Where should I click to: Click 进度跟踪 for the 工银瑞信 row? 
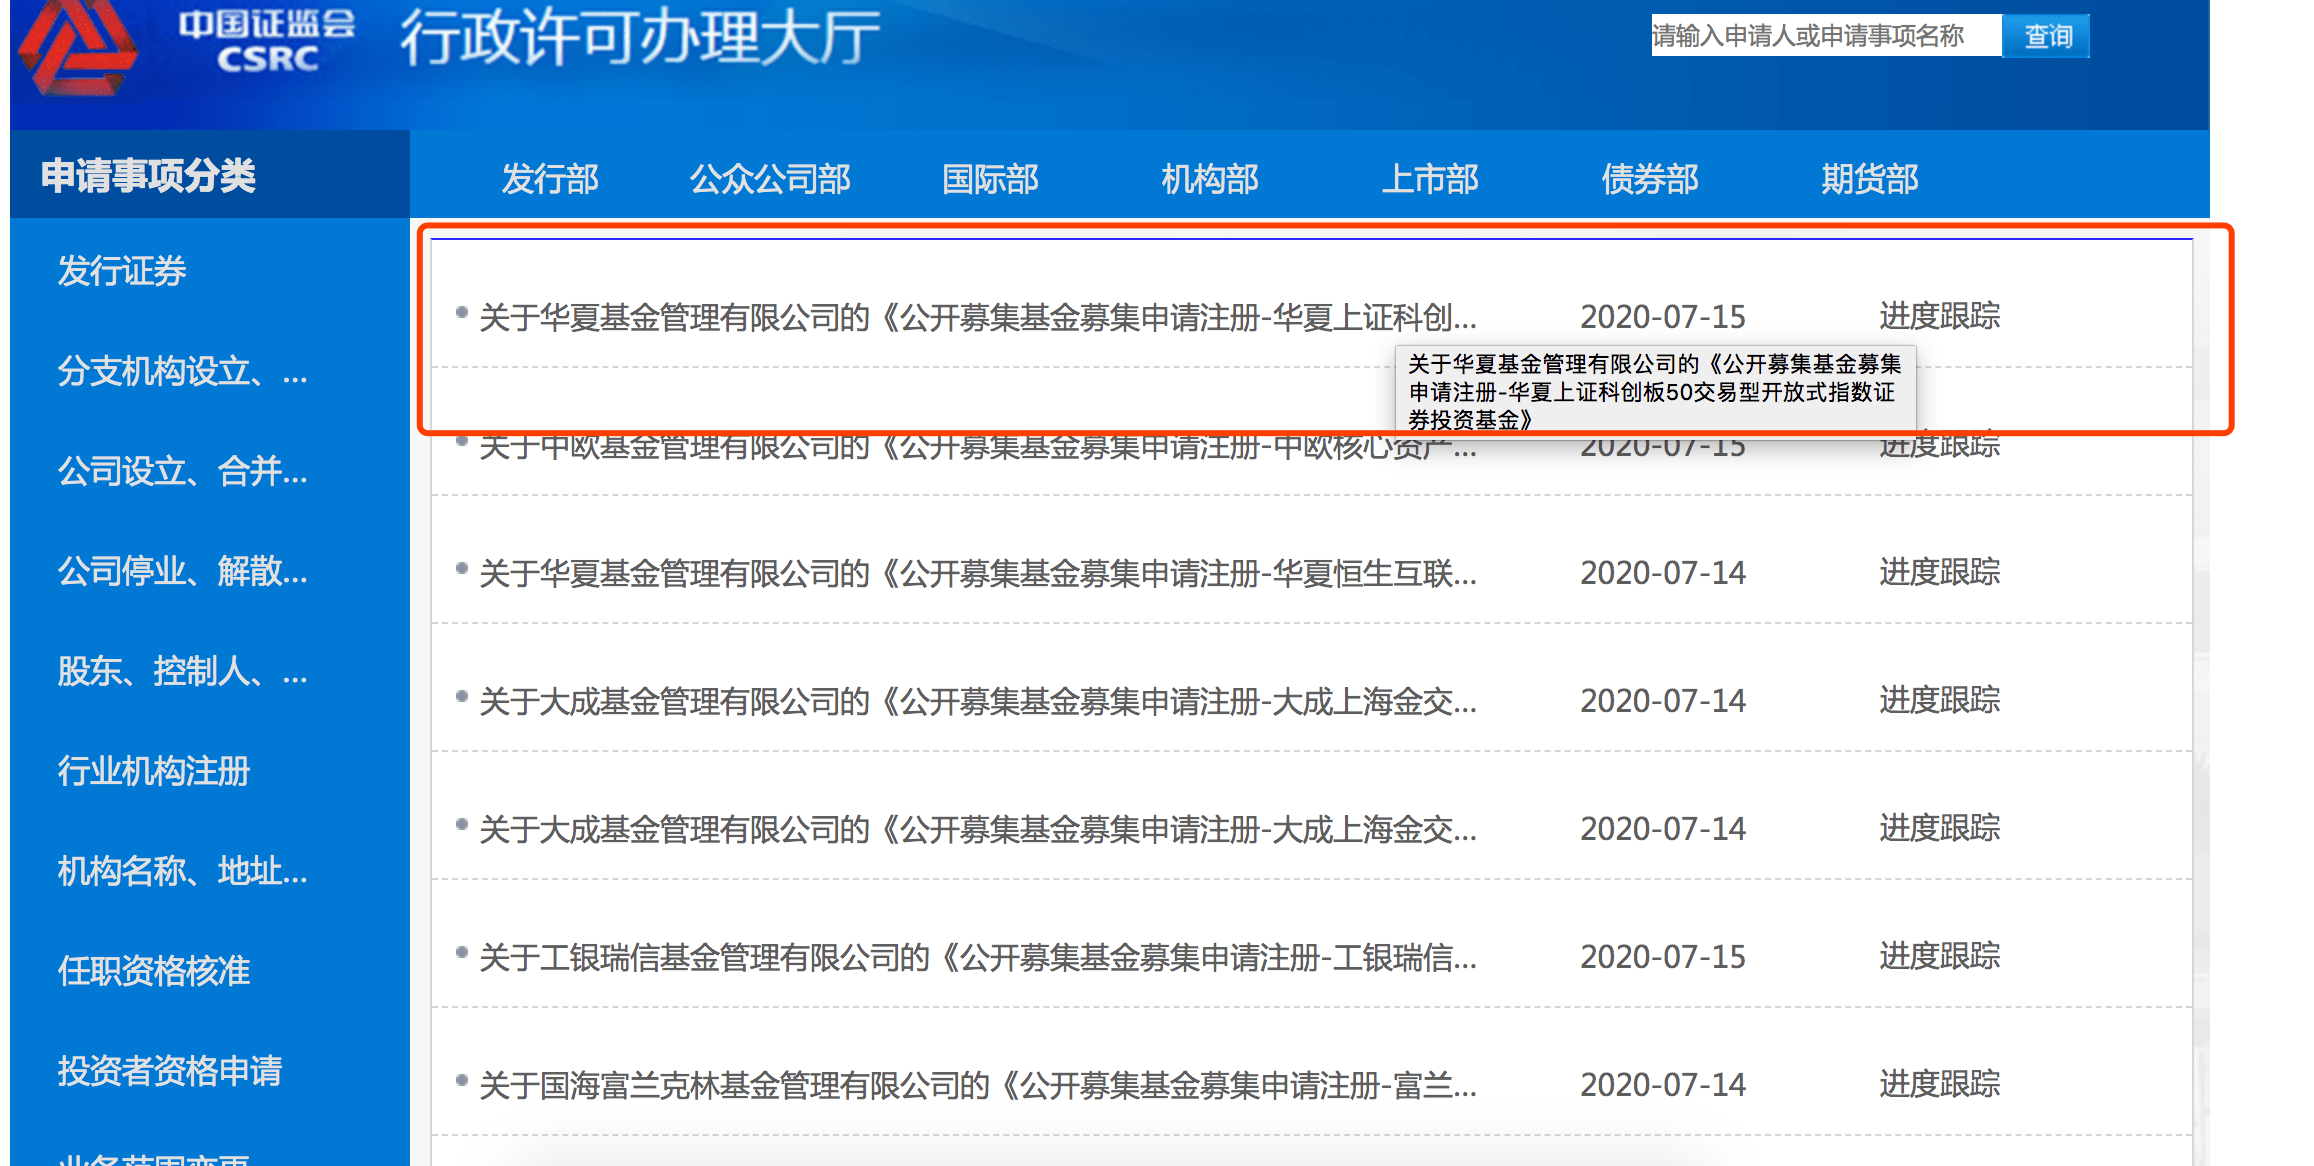[1940, 956]
